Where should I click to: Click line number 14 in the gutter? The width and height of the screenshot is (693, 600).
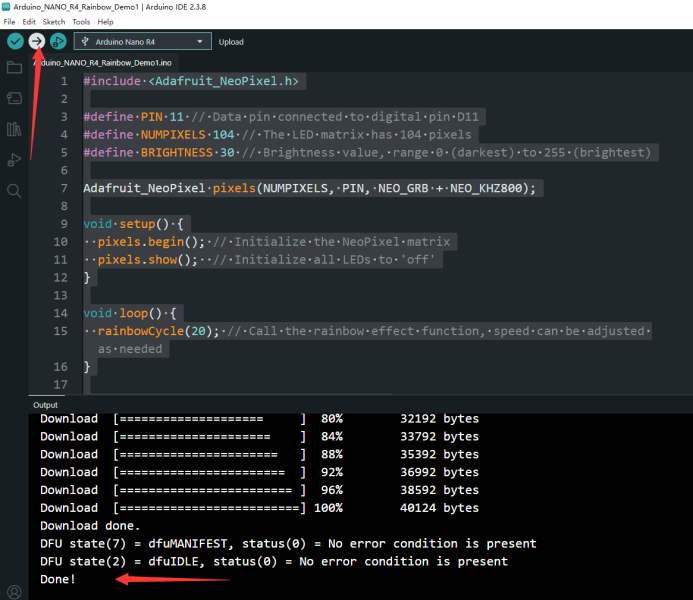[61, 313]
